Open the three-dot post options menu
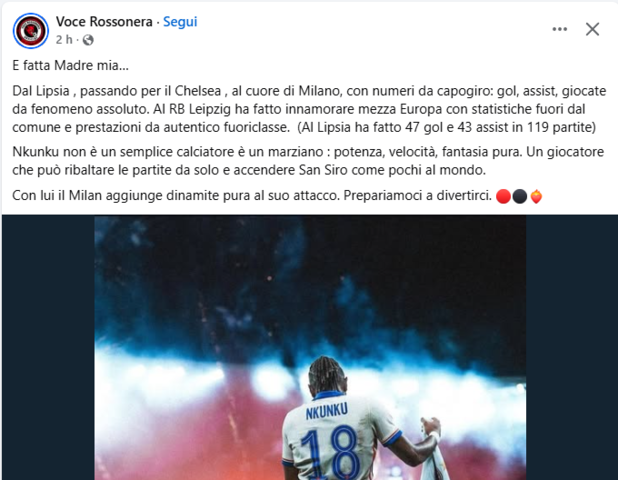This screenshot has height=480, width=618. (560, 29)
